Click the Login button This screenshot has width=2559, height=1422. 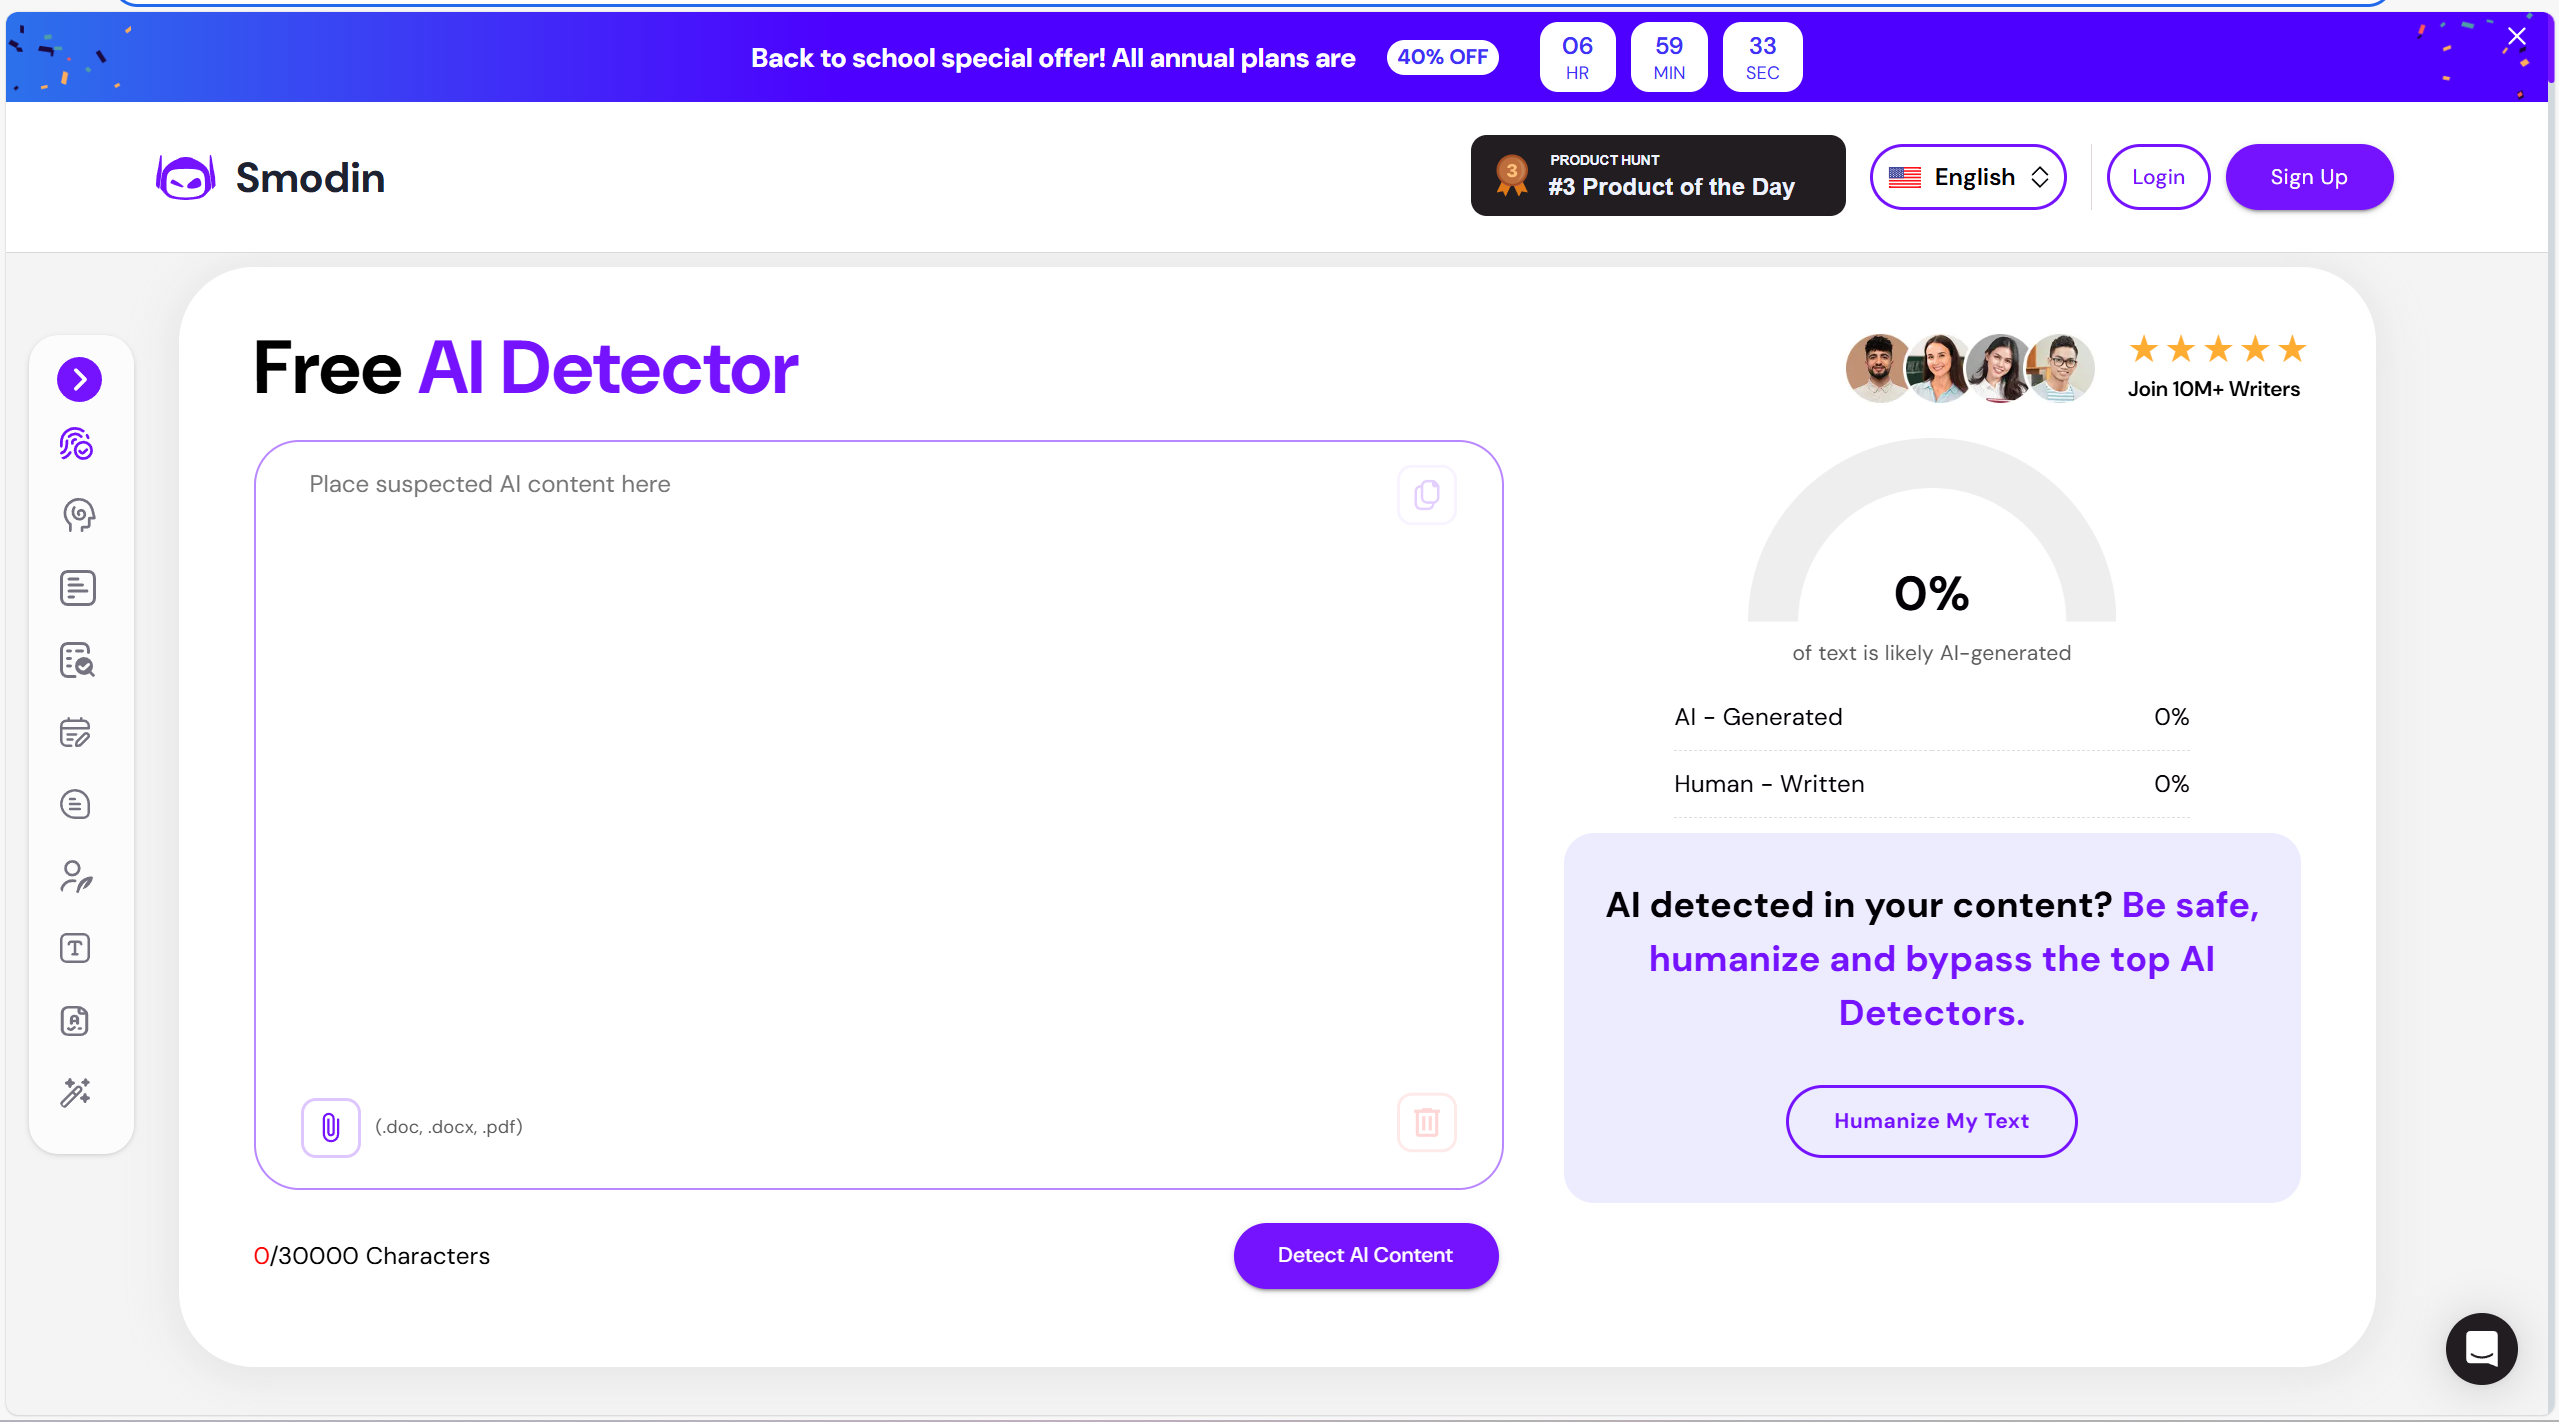(2157, 177)
